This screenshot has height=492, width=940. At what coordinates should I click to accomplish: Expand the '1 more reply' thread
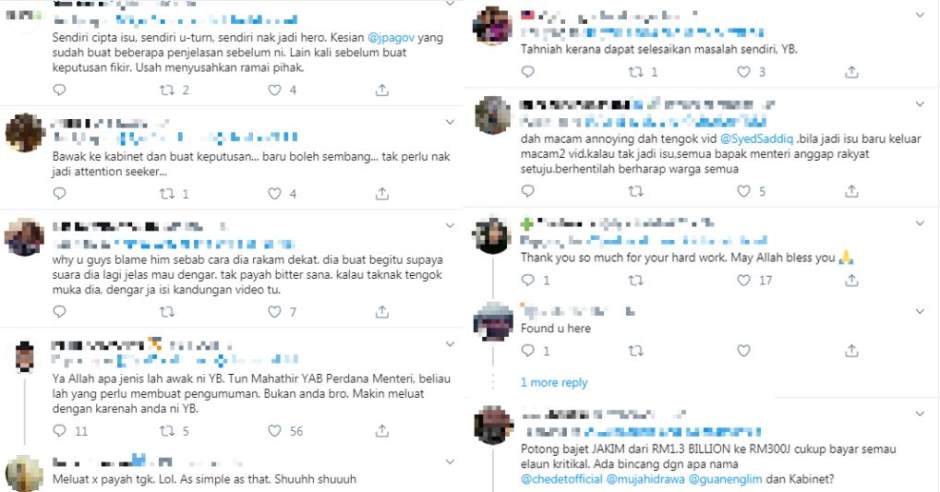(554, 382)
